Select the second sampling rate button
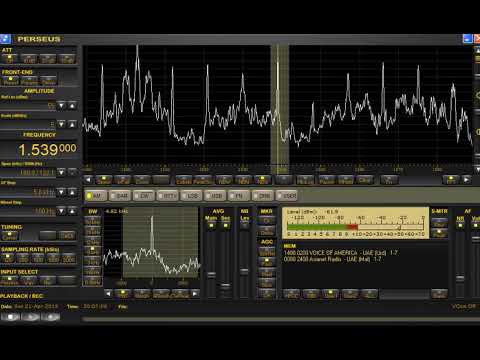Viewport: 480px width, 360px height. 23,259
